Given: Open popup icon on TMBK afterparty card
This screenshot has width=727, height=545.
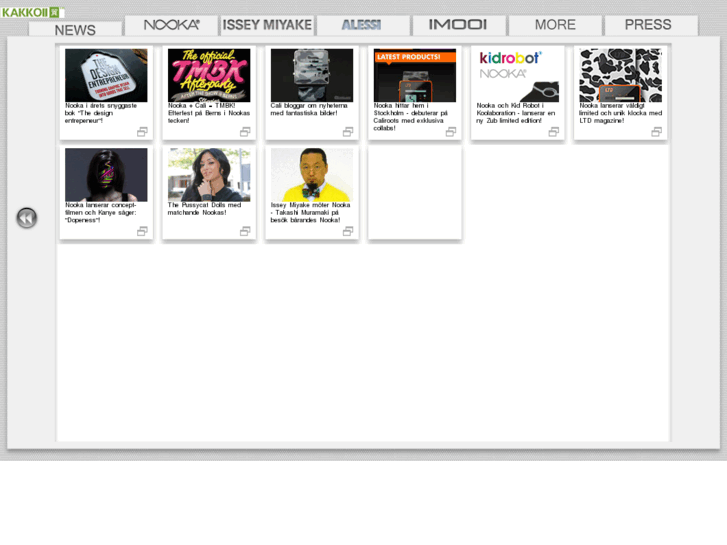Looking at the screenshot, I should tap(245, 132).
